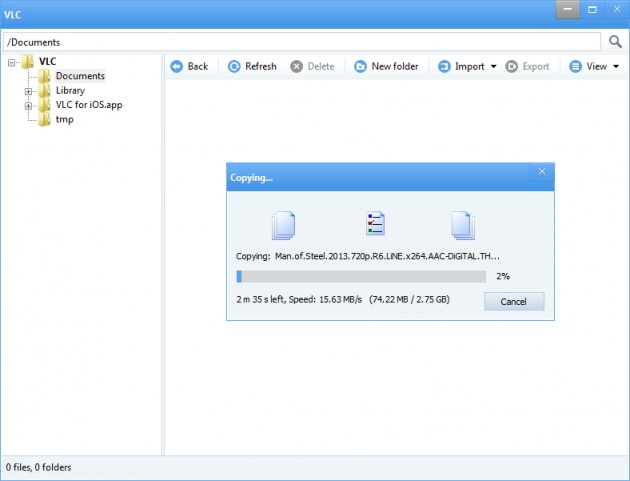Click the copy progress bar
Viewport: 630px width, 481px height.
coord(361,276)
